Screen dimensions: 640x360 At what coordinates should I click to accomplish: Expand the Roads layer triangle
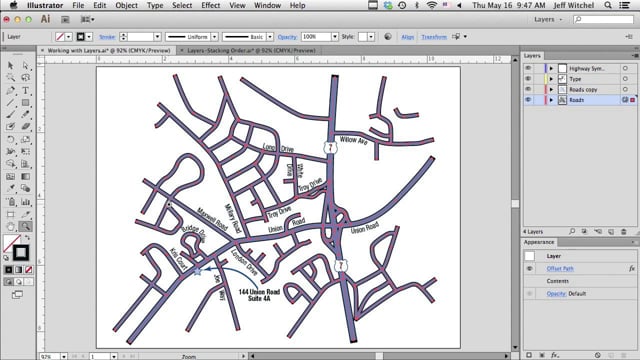(551, 100)
